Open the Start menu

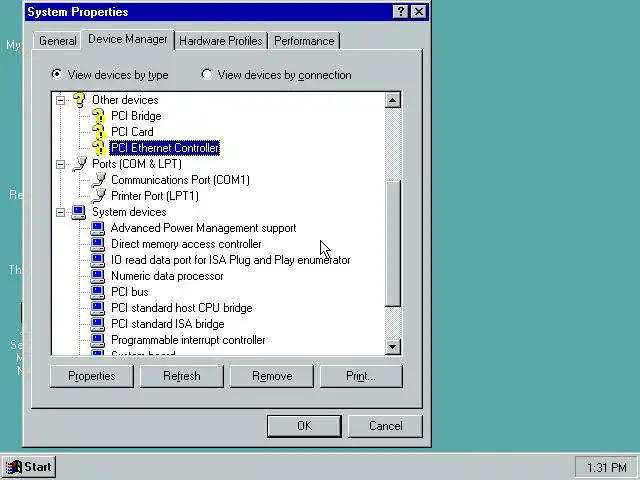(29, 467)
